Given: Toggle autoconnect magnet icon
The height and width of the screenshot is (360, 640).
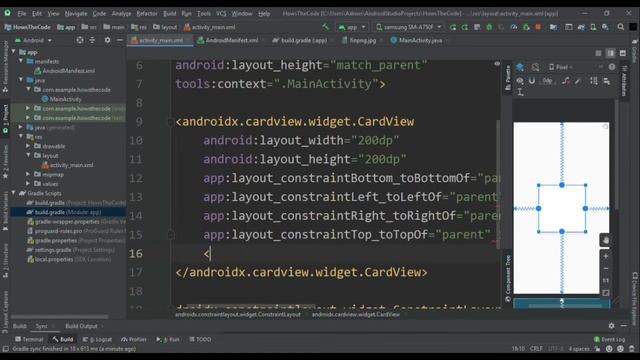Looking at the screenshot, I should pyautogui.click(x=532, y=81).
